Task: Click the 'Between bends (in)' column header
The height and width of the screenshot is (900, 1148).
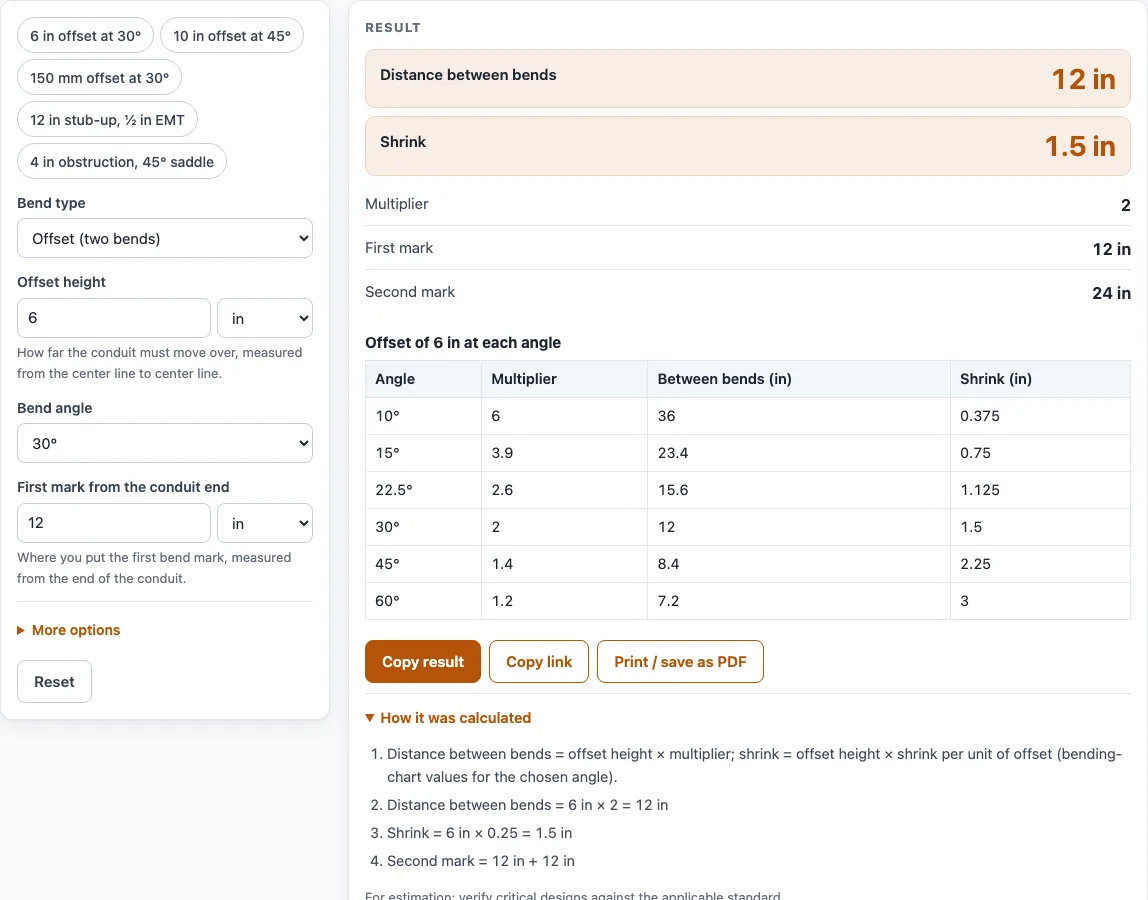Action: point(799,379)
